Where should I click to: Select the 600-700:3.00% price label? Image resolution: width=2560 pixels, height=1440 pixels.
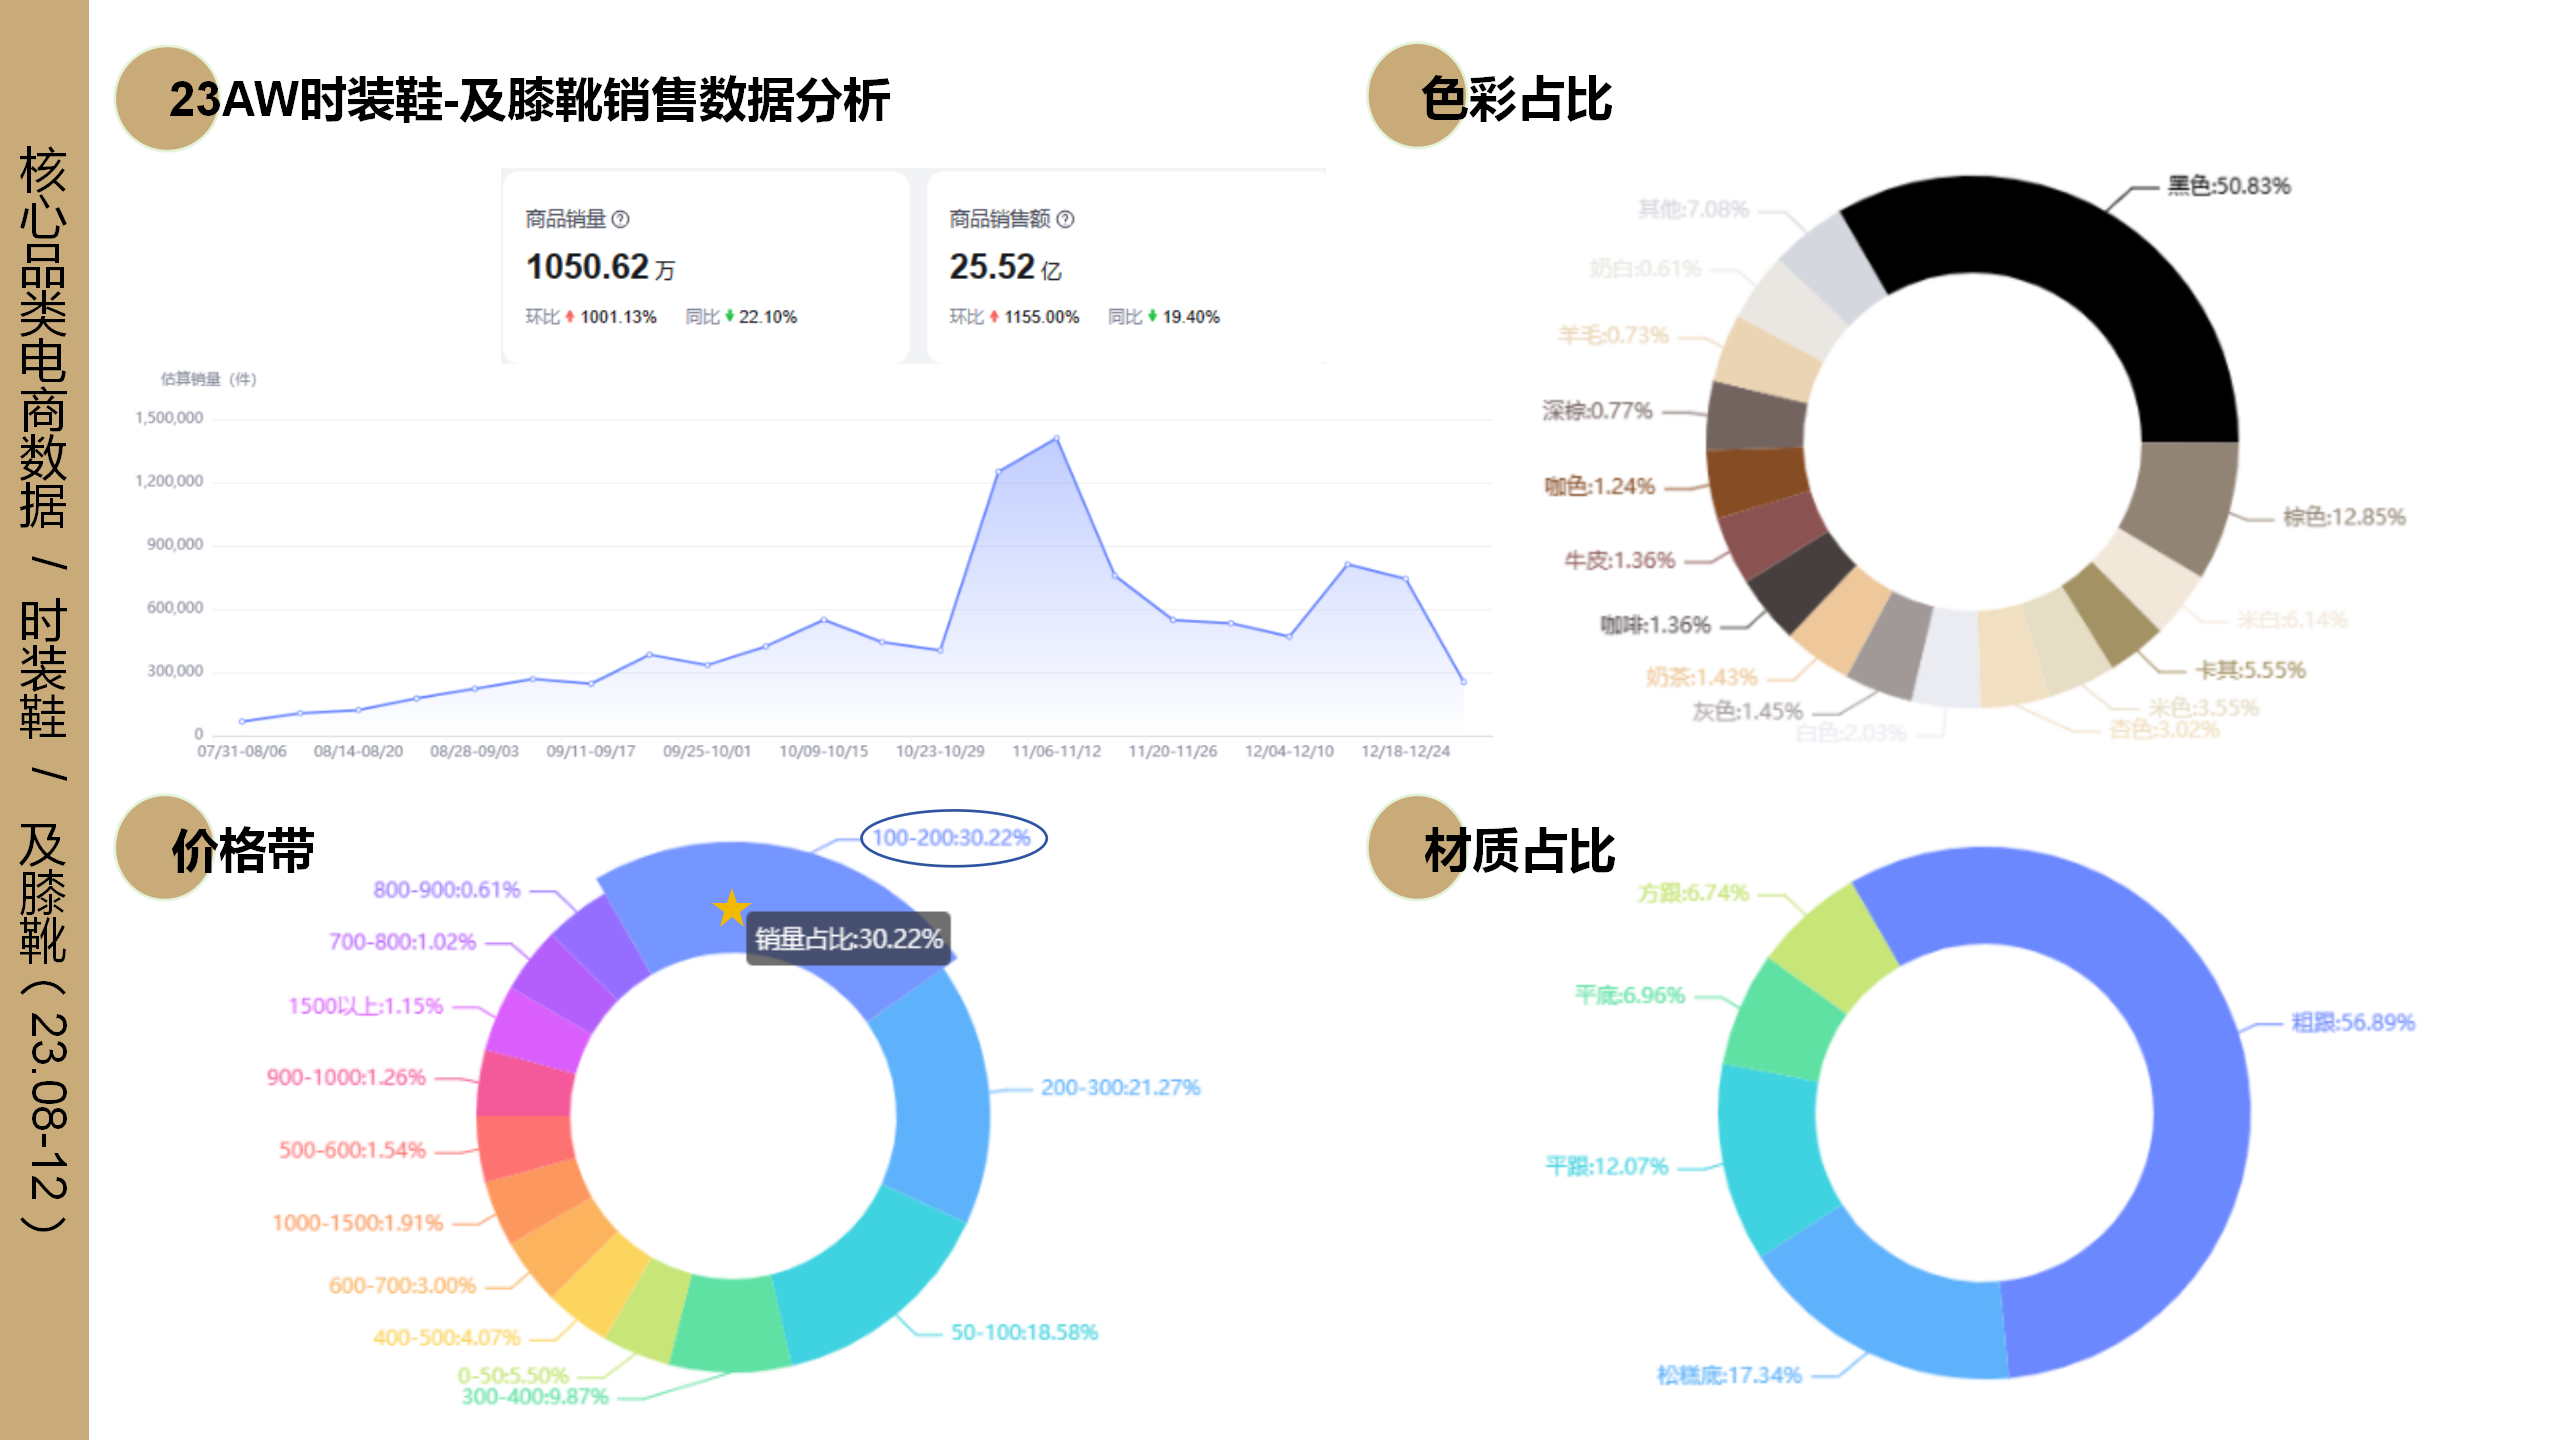click(402, 1285)
